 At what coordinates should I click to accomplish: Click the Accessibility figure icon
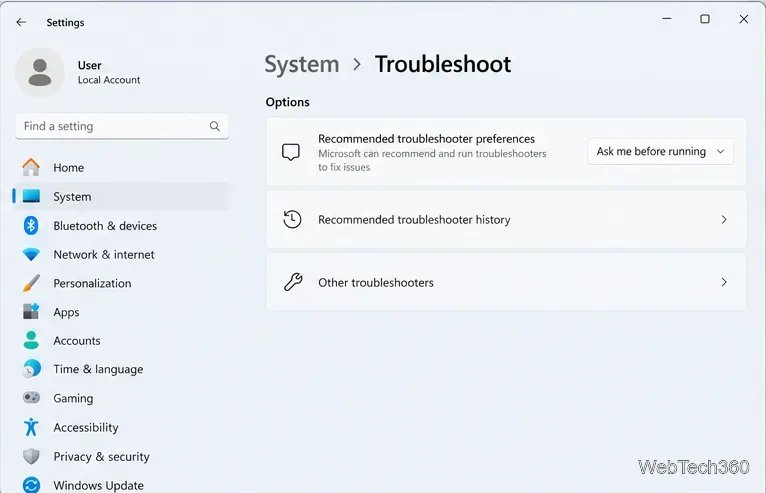[31, 427]
